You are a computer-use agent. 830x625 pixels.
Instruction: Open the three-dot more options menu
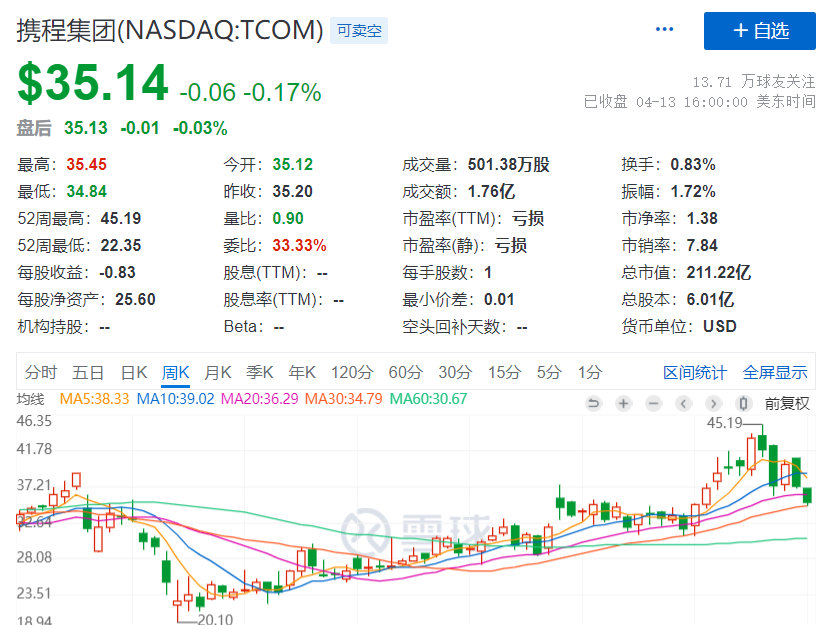tap(664, 29)
